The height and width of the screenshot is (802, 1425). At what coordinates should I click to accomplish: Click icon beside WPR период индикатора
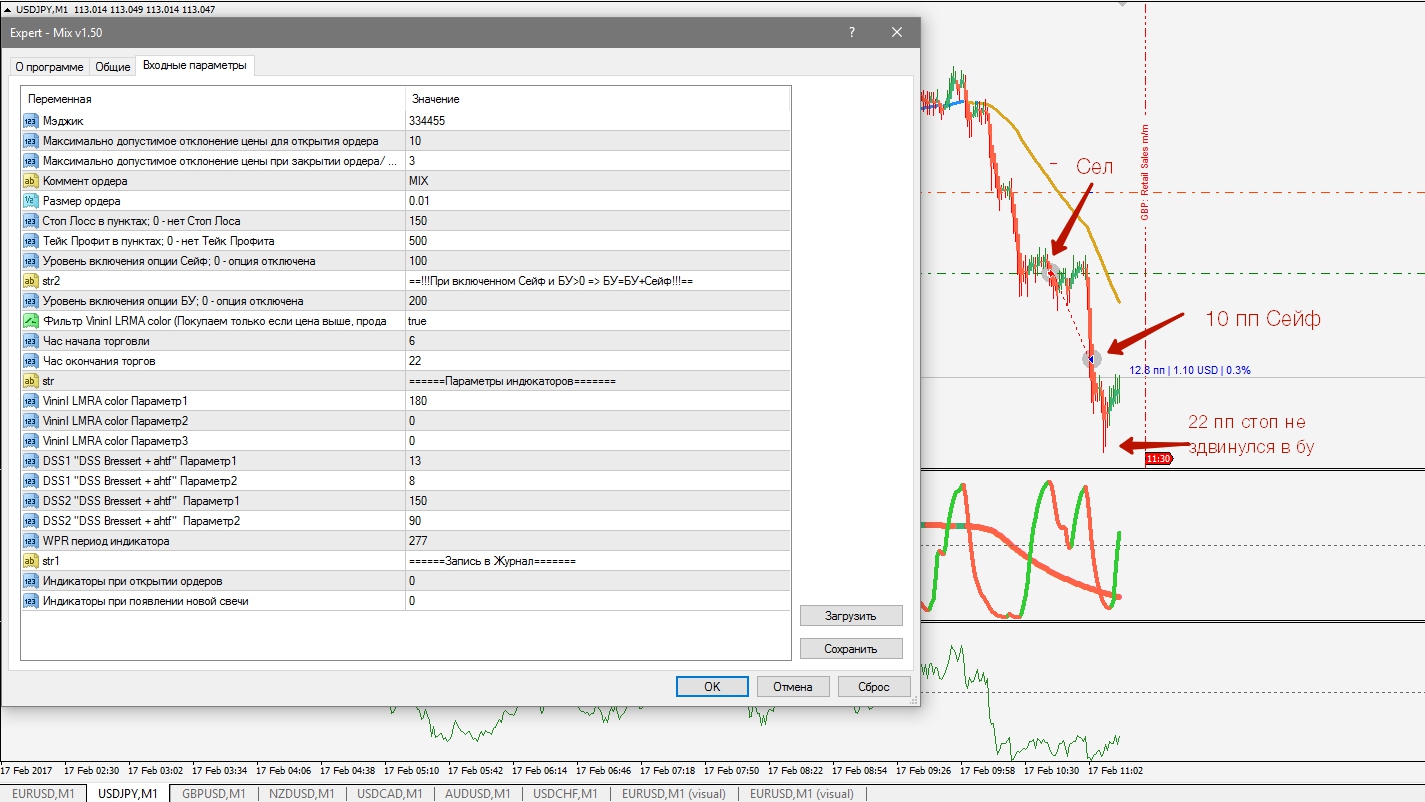pos(31,541)
